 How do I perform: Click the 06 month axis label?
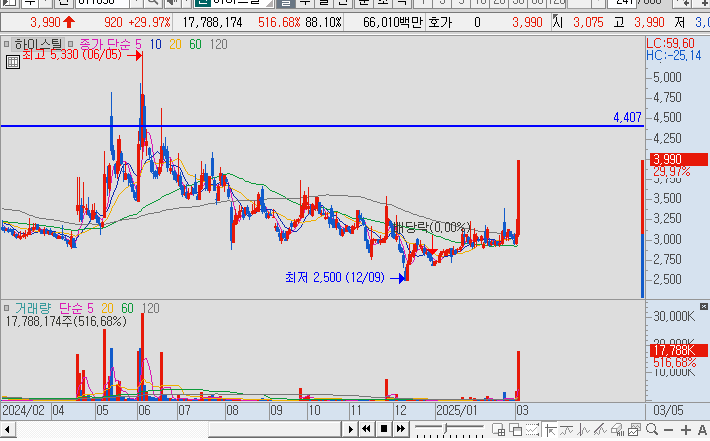point(144,411)
